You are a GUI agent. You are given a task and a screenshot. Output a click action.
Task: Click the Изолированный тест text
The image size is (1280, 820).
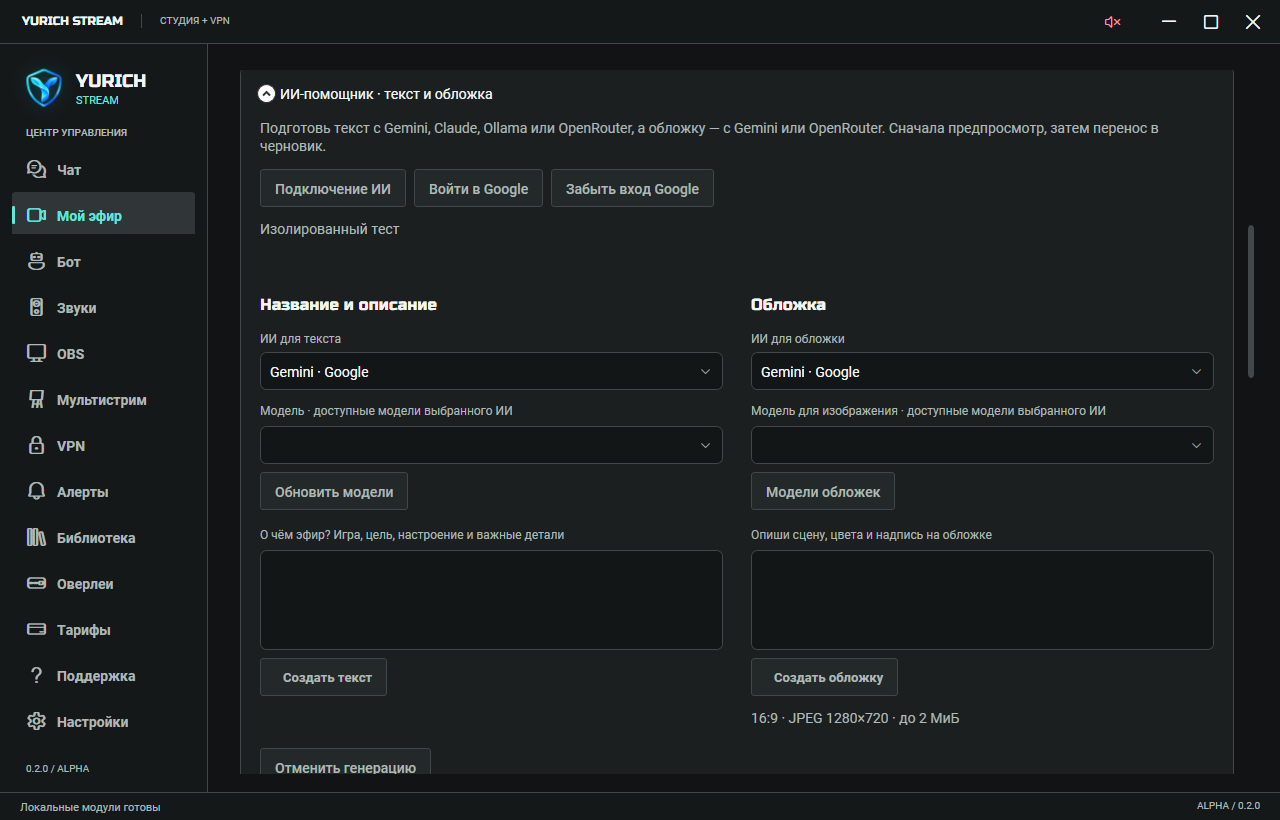329,229
